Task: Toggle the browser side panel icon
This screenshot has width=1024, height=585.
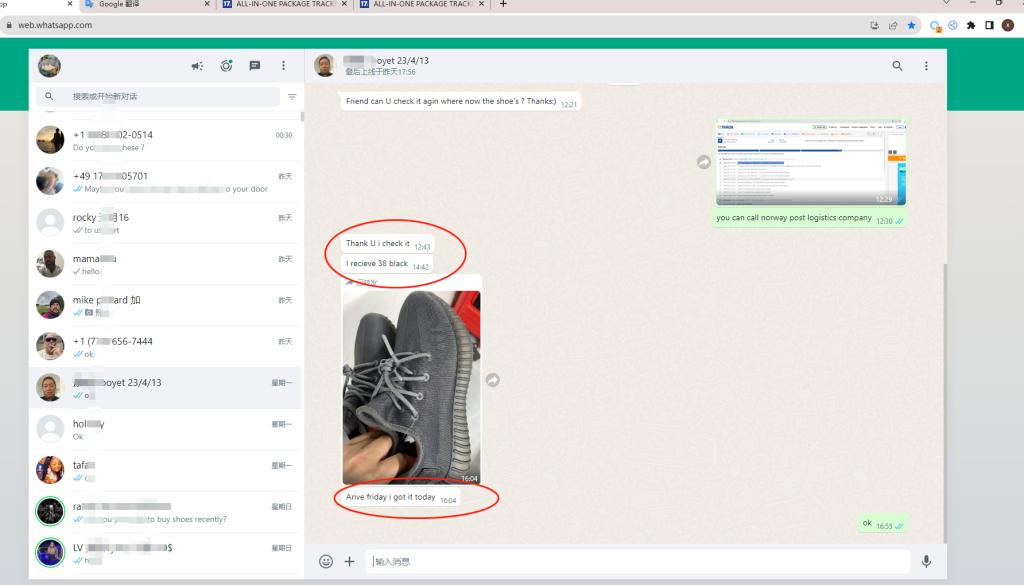Action: (x=988, y=25)
